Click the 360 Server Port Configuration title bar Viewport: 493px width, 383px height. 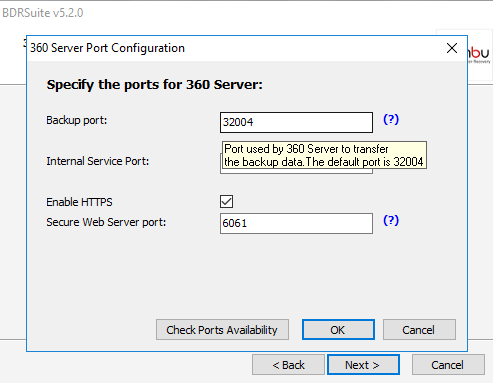233,48
